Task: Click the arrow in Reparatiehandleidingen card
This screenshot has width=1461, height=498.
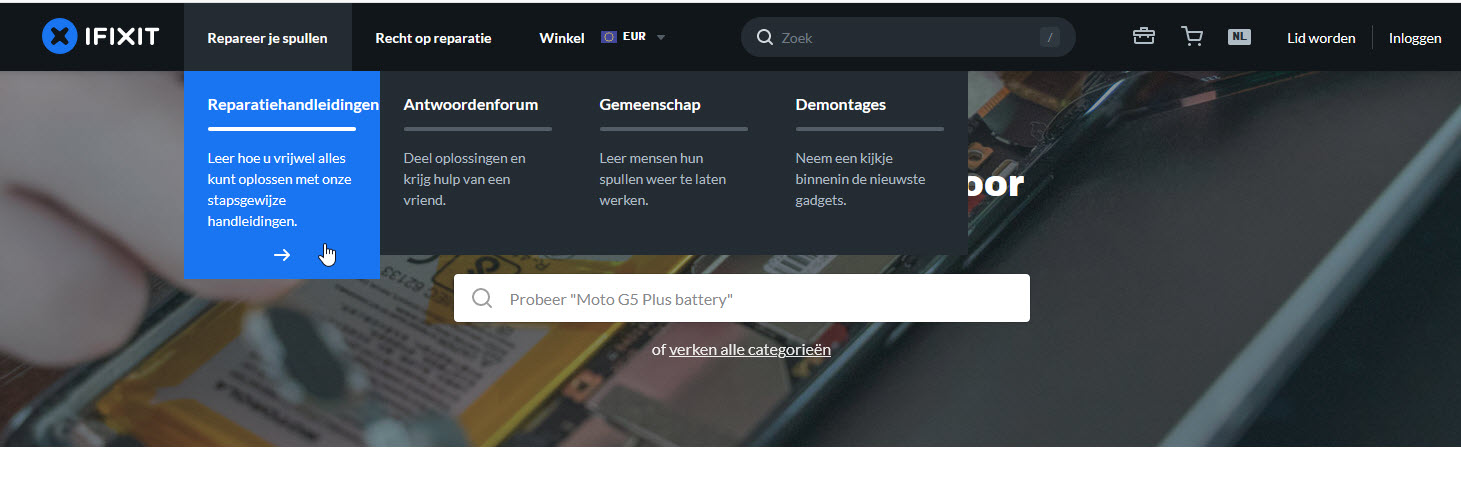Action: pos(282,255)
